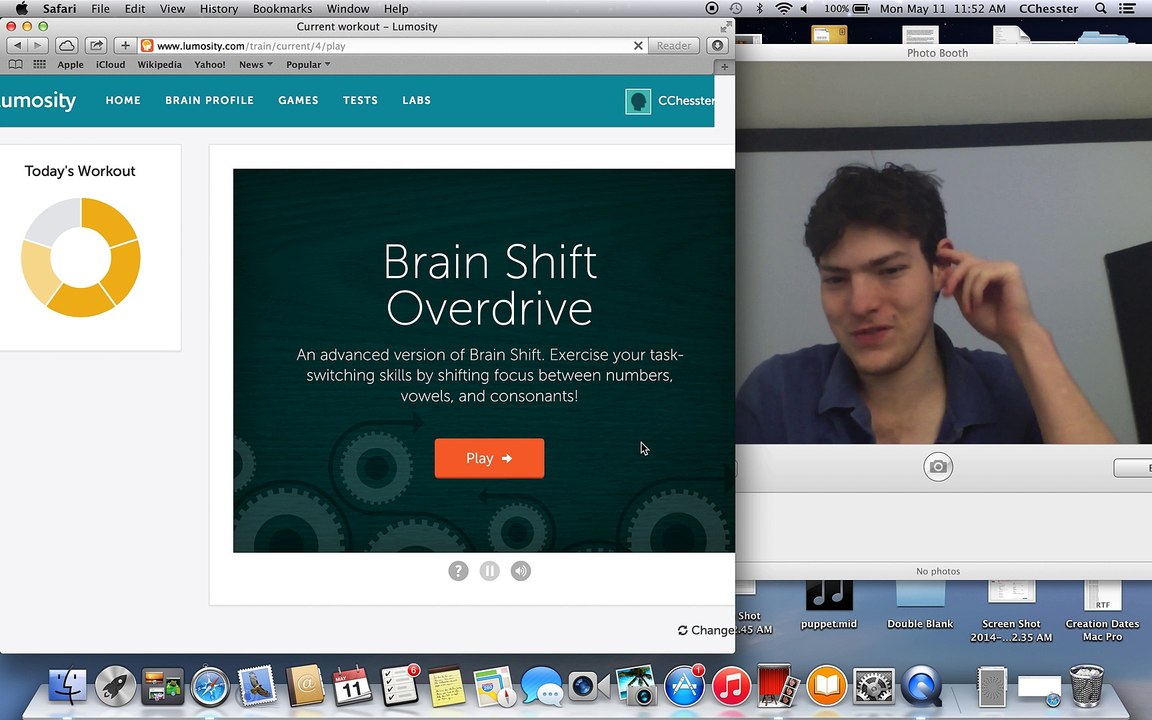The image size is (1152, 720).
Task: Open iBooks in the Dock
Action: click(827, 686)
